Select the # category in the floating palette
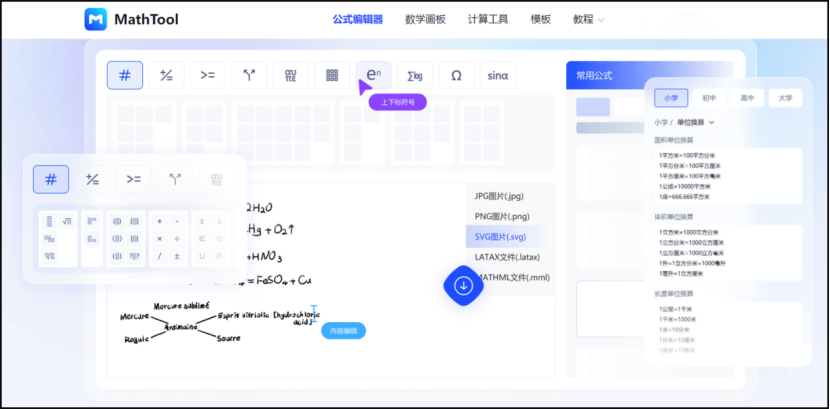The image size is (830, 409). [51, 179]
